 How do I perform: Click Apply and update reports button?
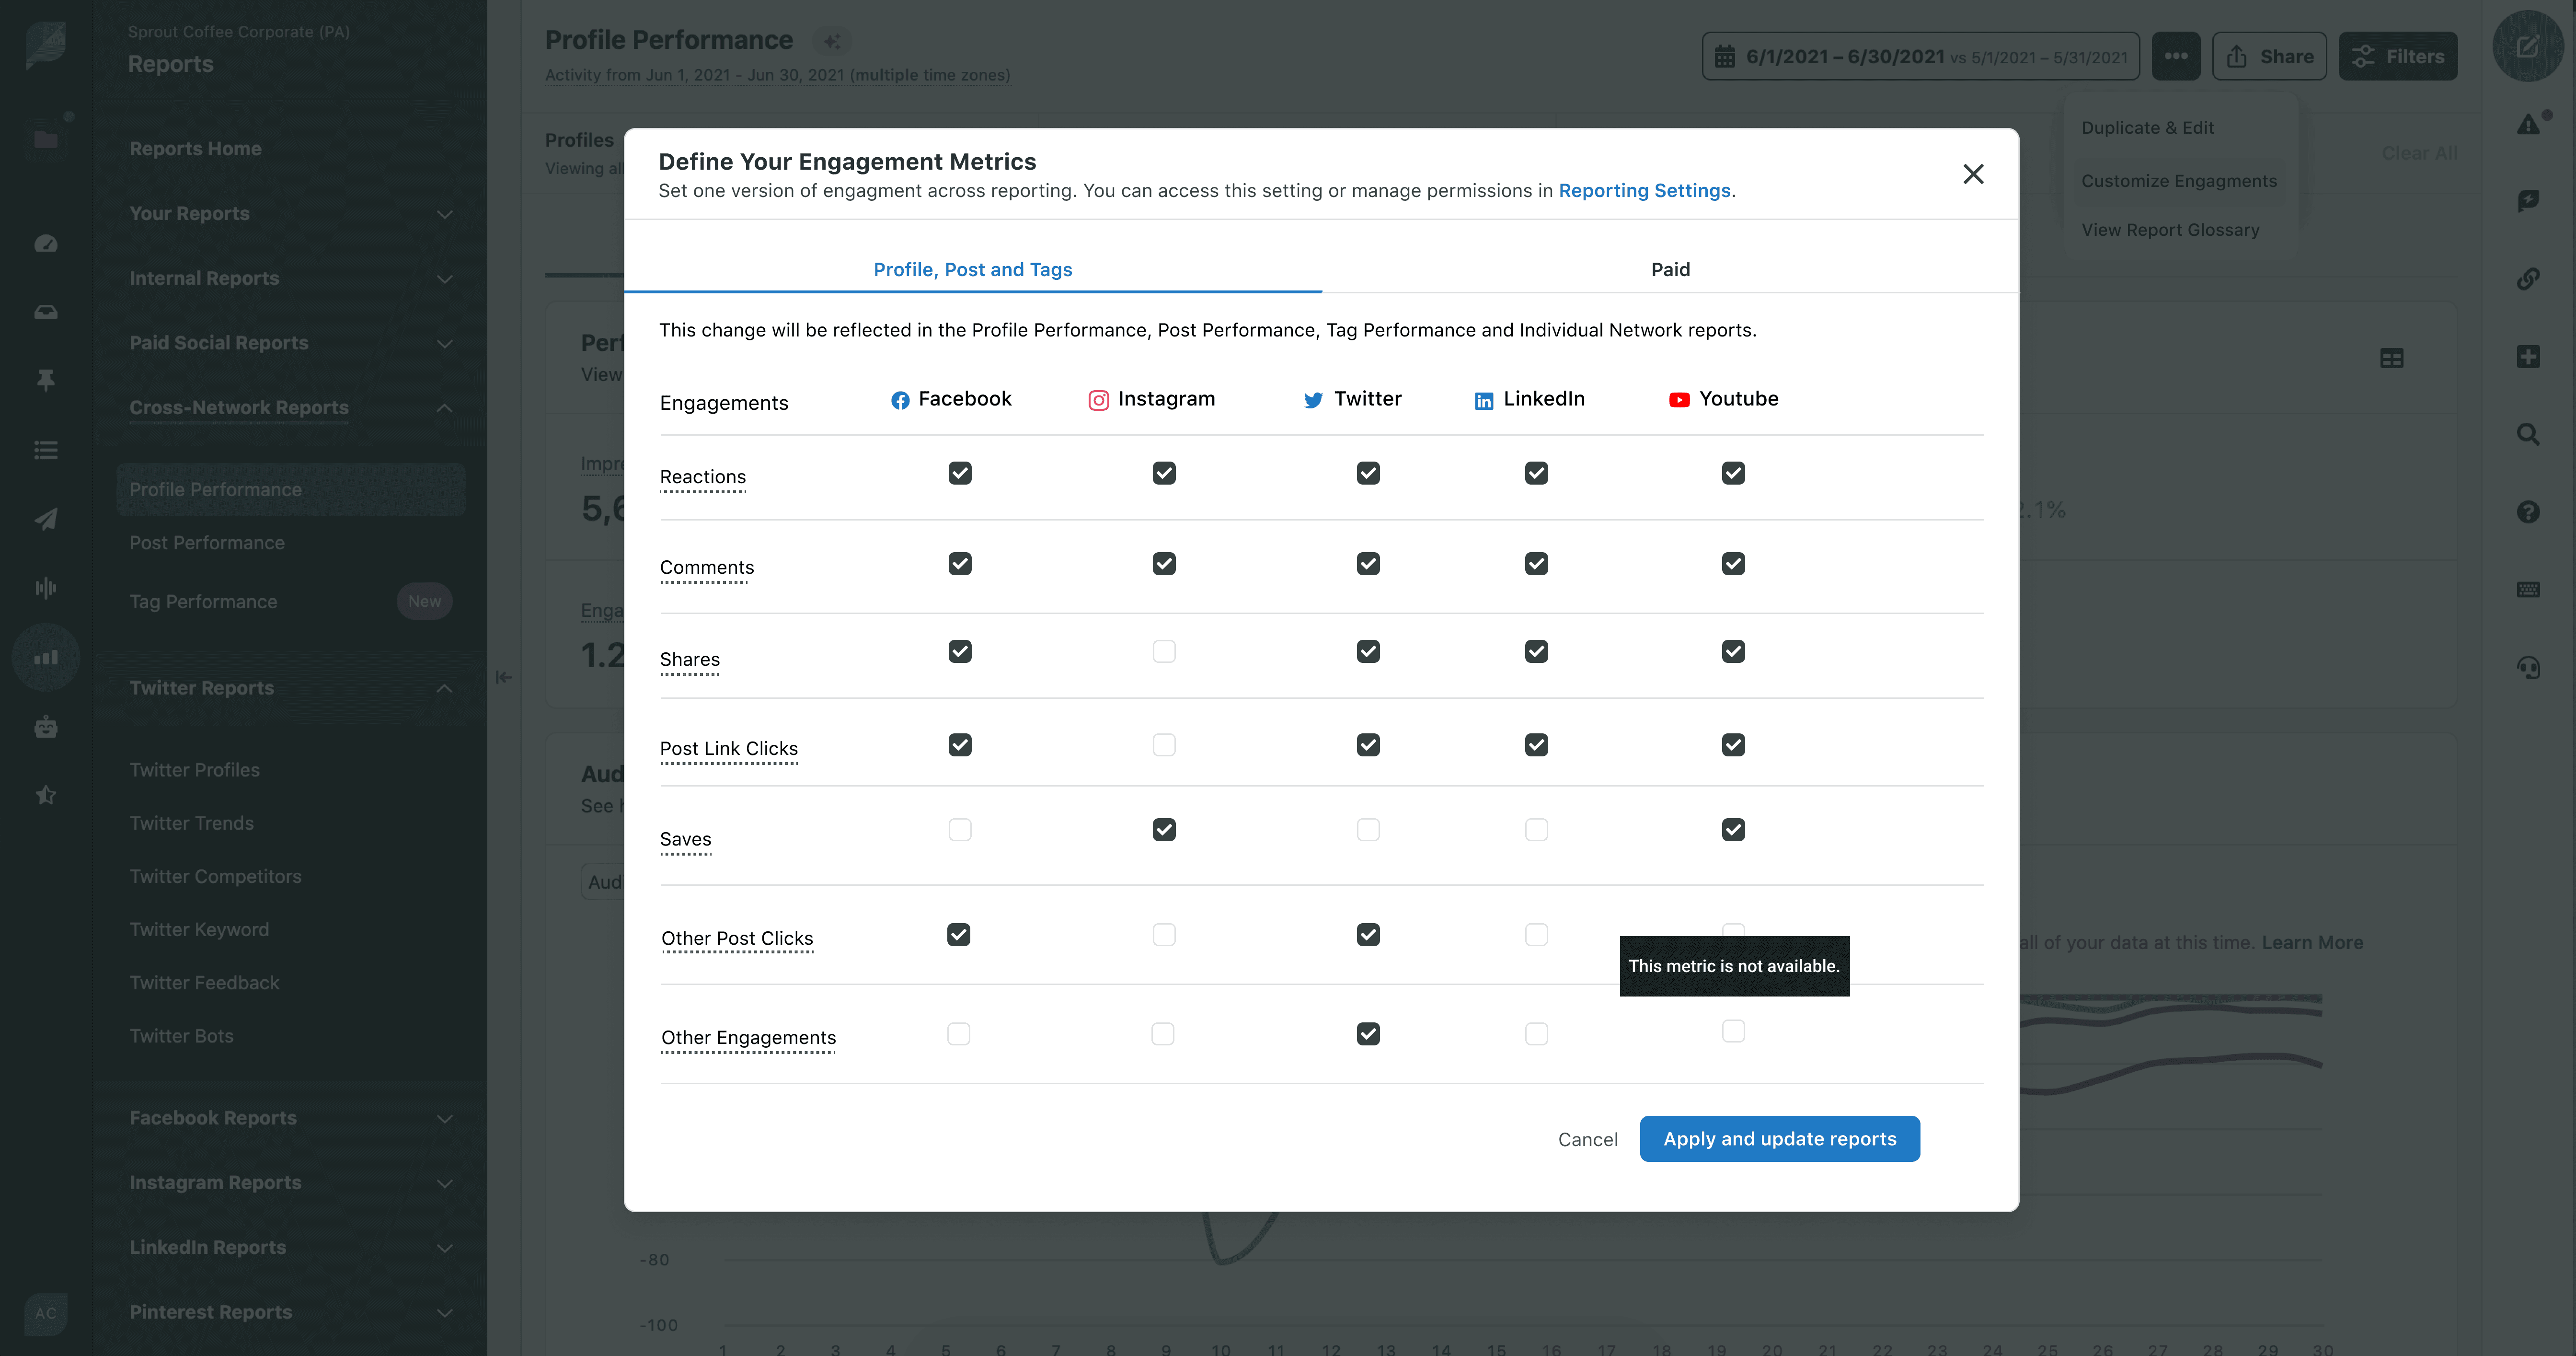(x=1779, y=1139)
